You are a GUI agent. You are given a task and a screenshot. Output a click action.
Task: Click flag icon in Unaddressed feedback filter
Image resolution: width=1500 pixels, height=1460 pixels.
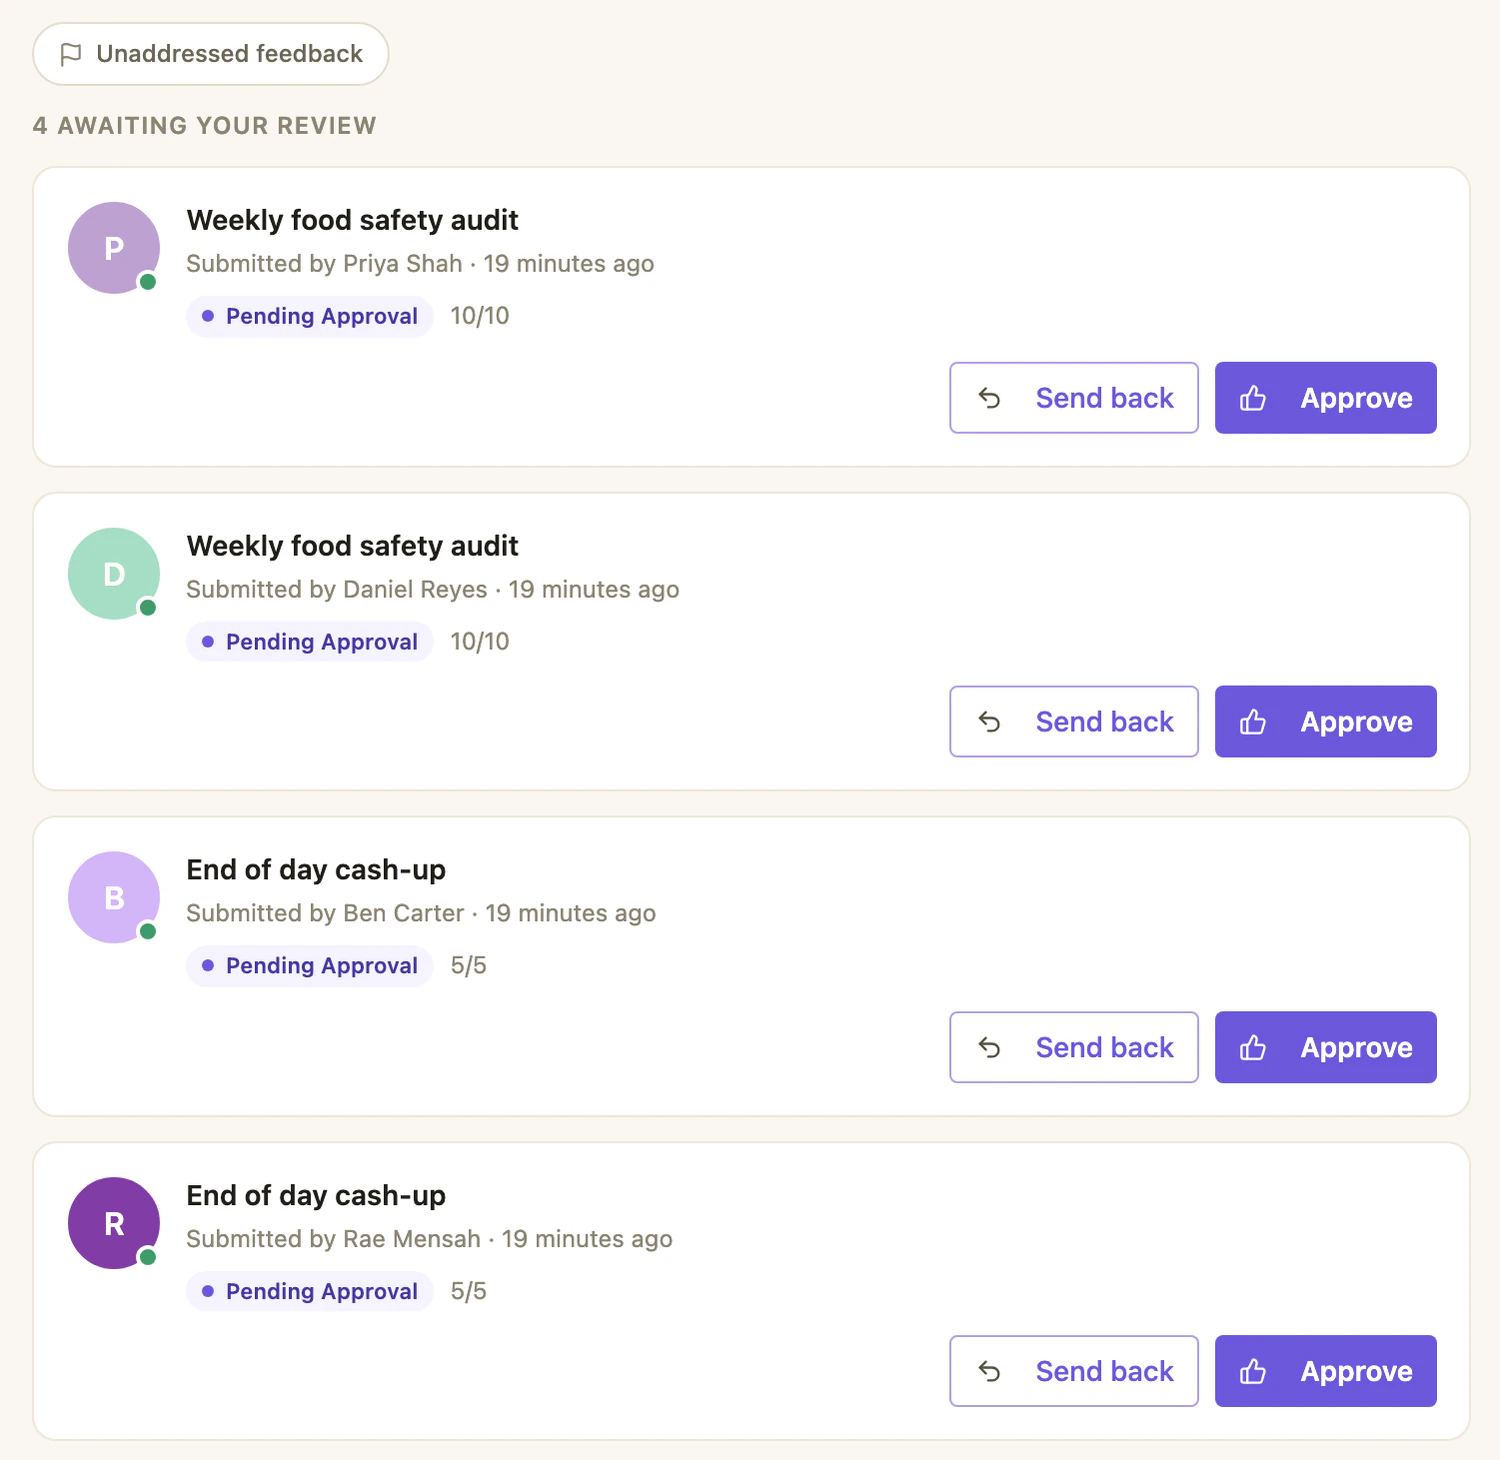[x=71, y=54]
